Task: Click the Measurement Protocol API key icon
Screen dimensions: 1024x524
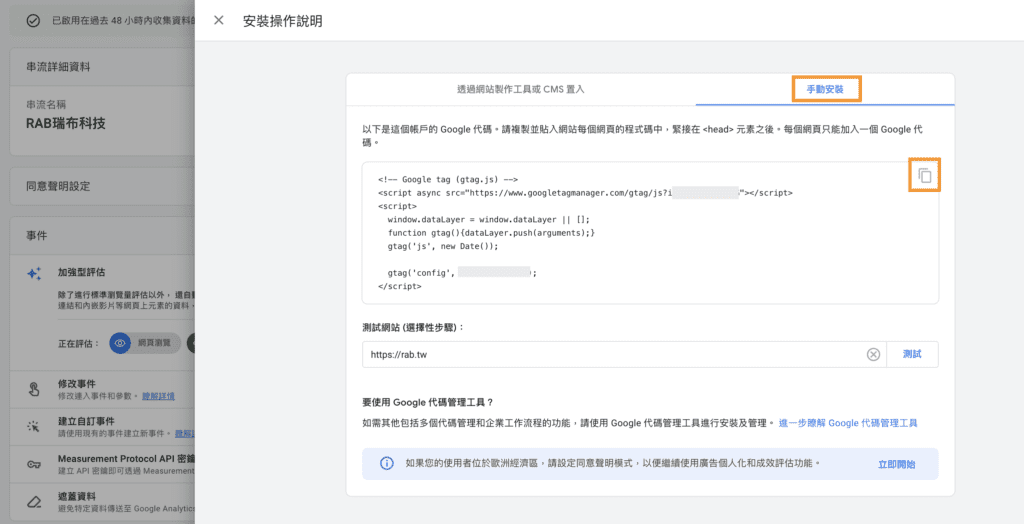Action: coord(34,464)
